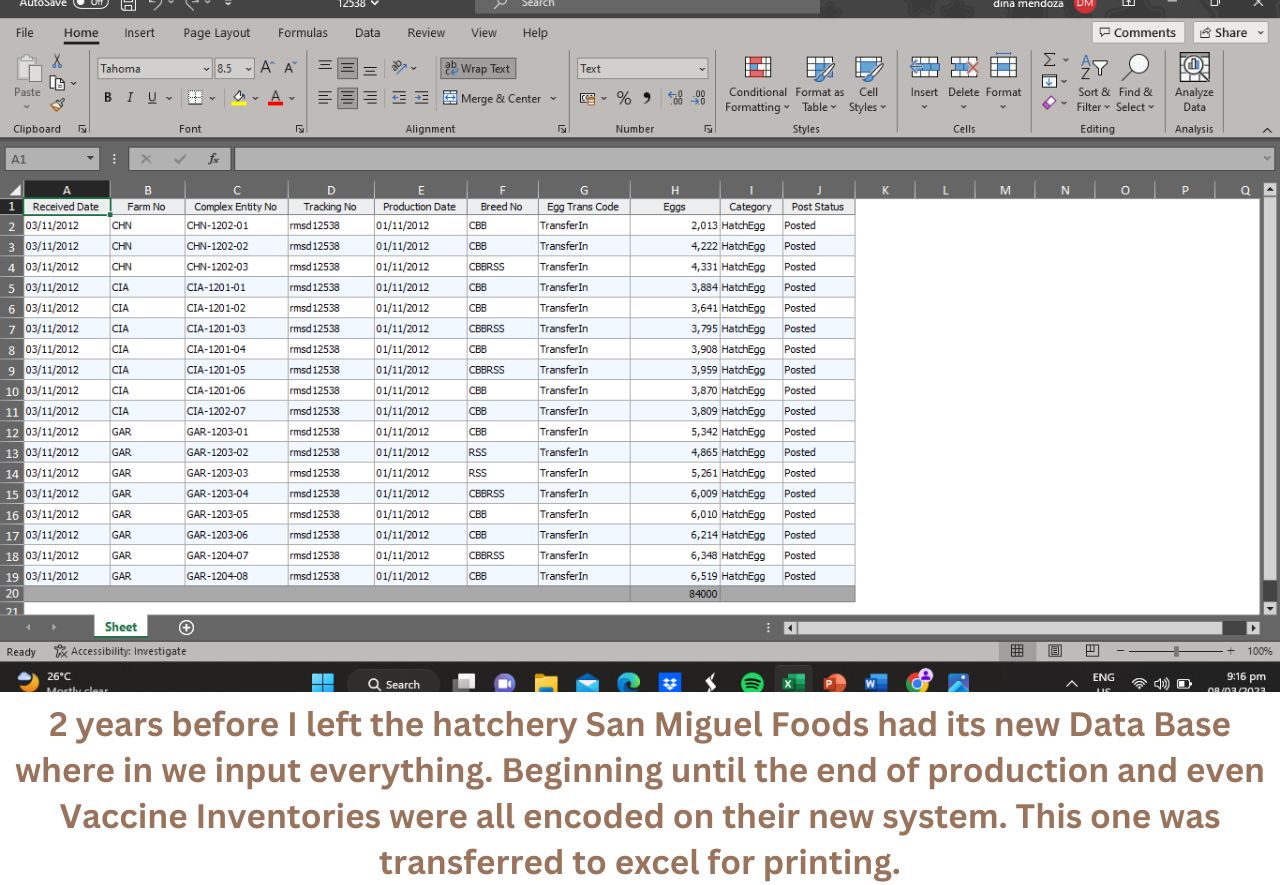Top align cell contents
The image size is (1280, 885).
[x=325, y=68]
